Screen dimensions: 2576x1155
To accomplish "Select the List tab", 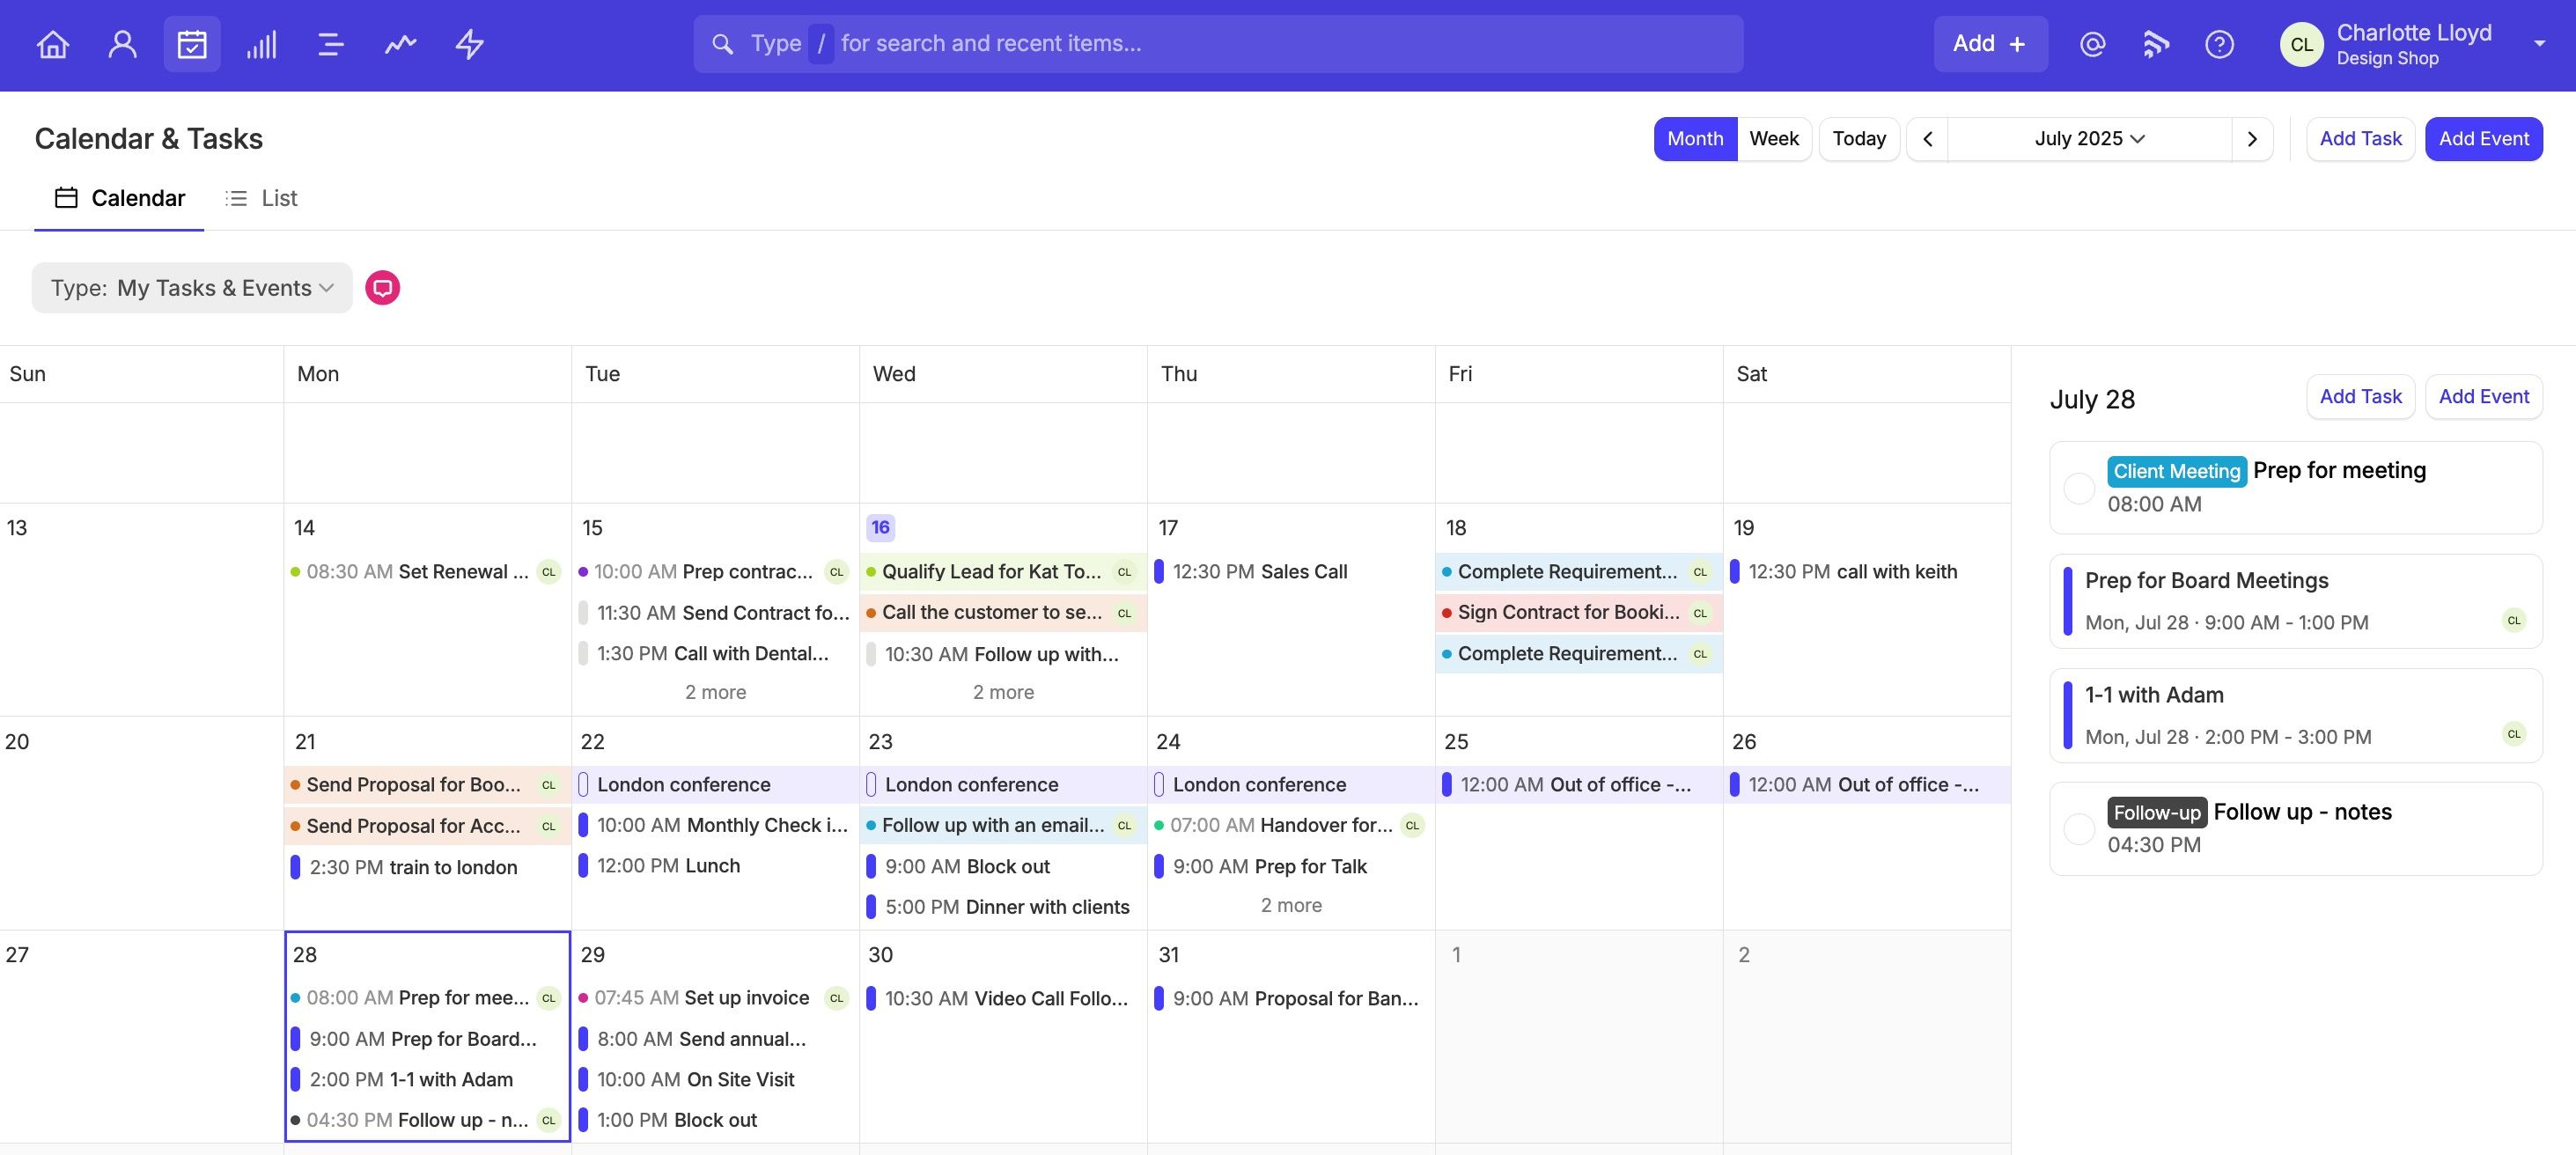I will point(261,198).
